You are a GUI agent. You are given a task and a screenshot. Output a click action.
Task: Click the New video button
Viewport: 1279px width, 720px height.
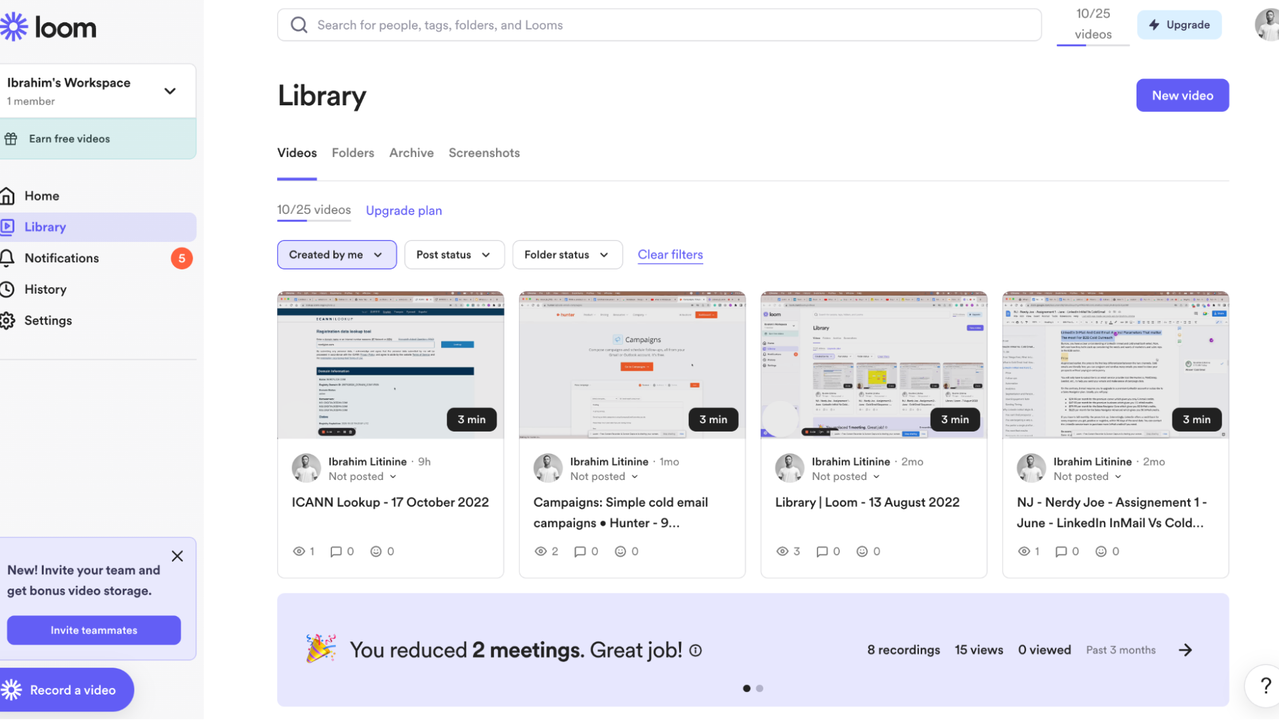pyautogui.click(x=1182, y=95)
